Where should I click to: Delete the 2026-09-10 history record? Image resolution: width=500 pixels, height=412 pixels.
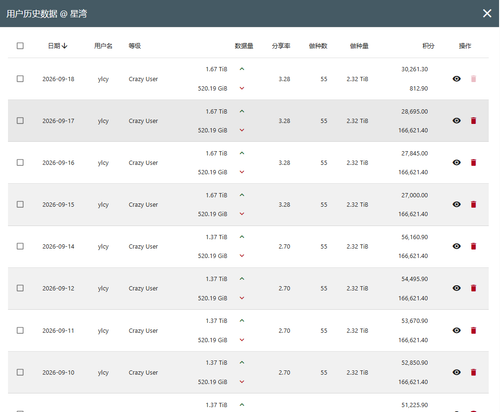click(x=473, y=372)
